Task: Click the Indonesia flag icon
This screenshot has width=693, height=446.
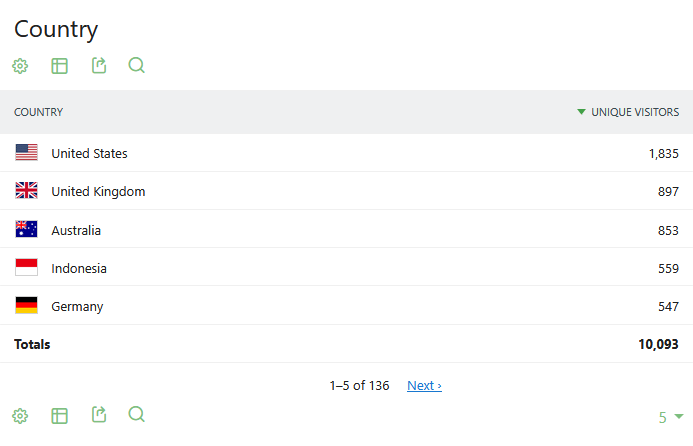Action: coord(27,268)
